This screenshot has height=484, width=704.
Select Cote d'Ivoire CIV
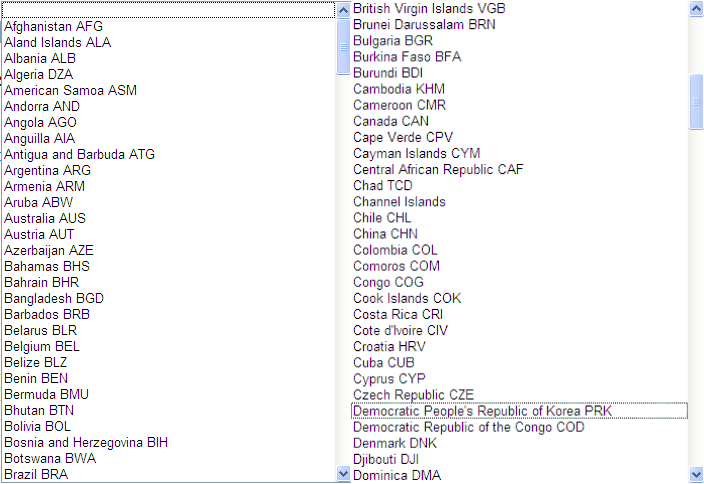(400, 331)
